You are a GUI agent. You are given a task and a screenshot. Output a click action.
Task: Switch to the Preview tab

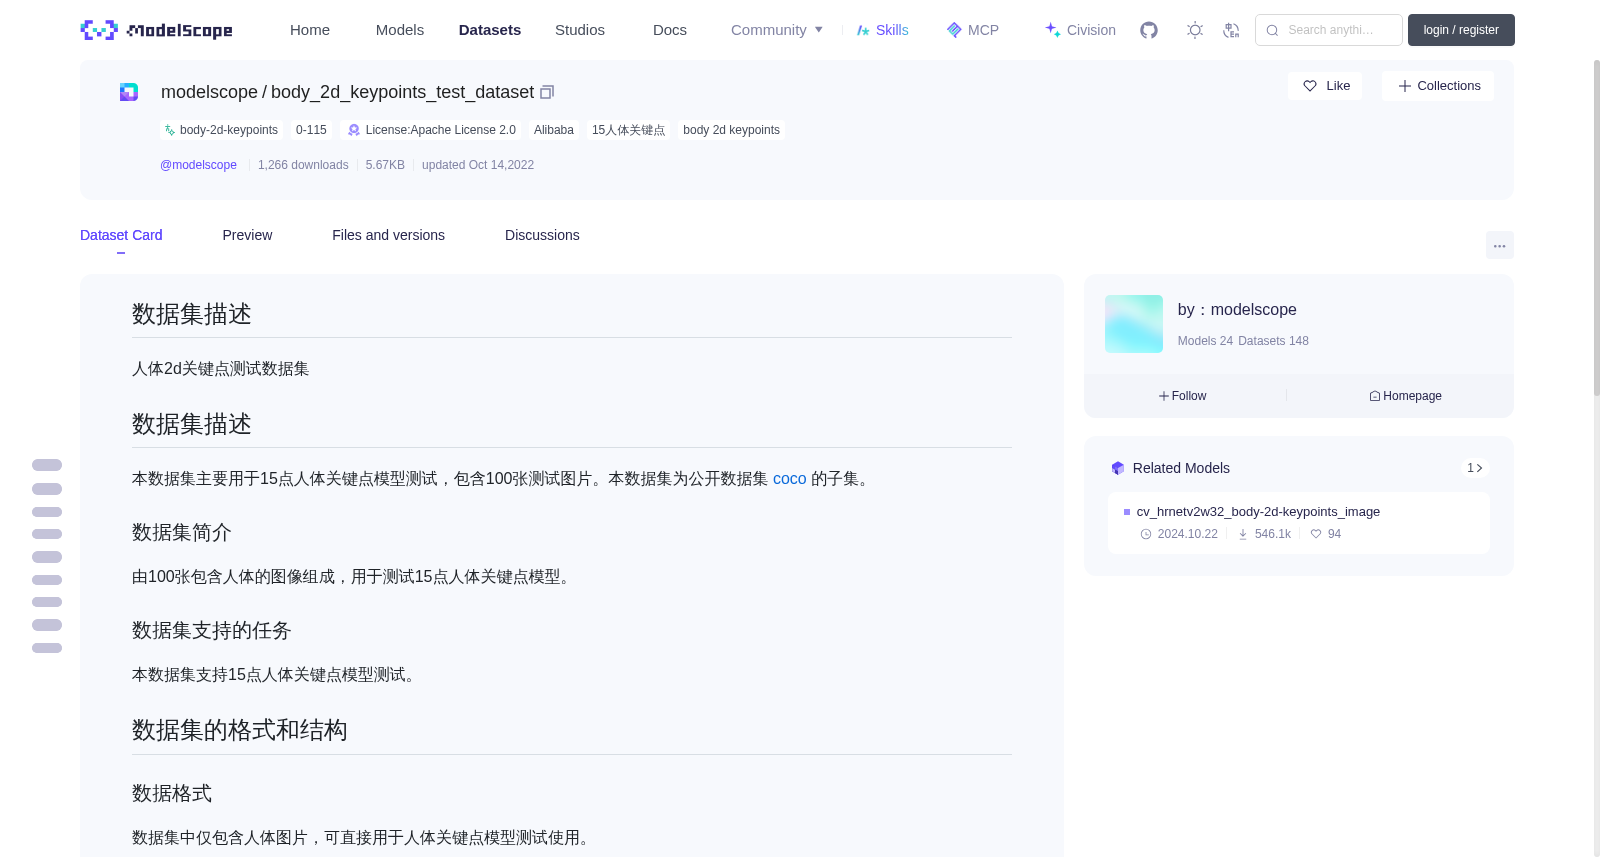pyautogui.click(x=247, y=235)
